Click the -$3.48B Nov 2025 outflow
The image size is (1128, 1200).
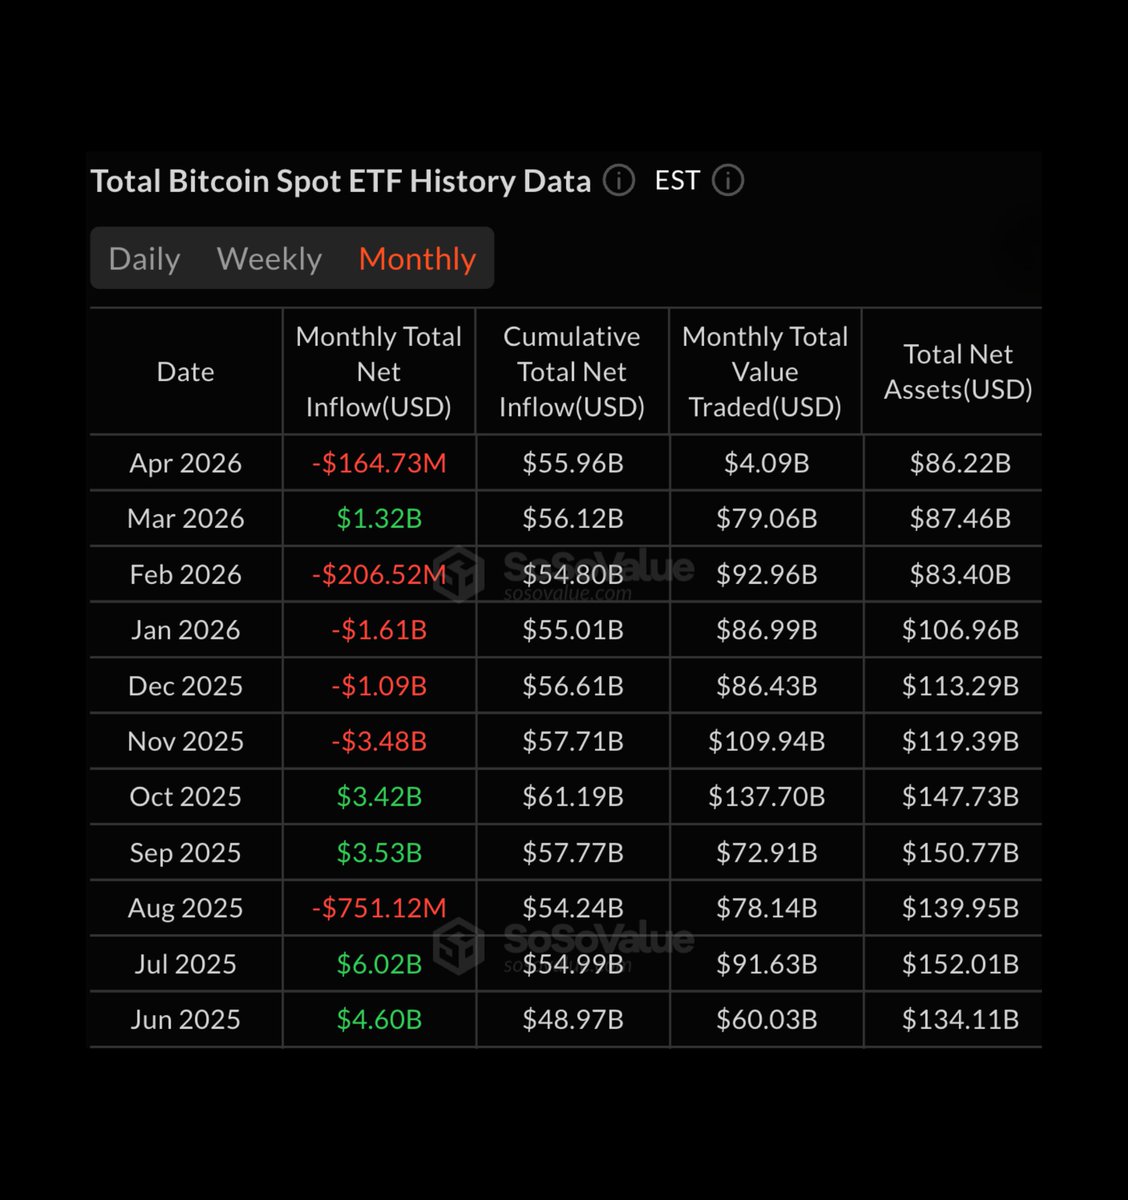(379, 741)
